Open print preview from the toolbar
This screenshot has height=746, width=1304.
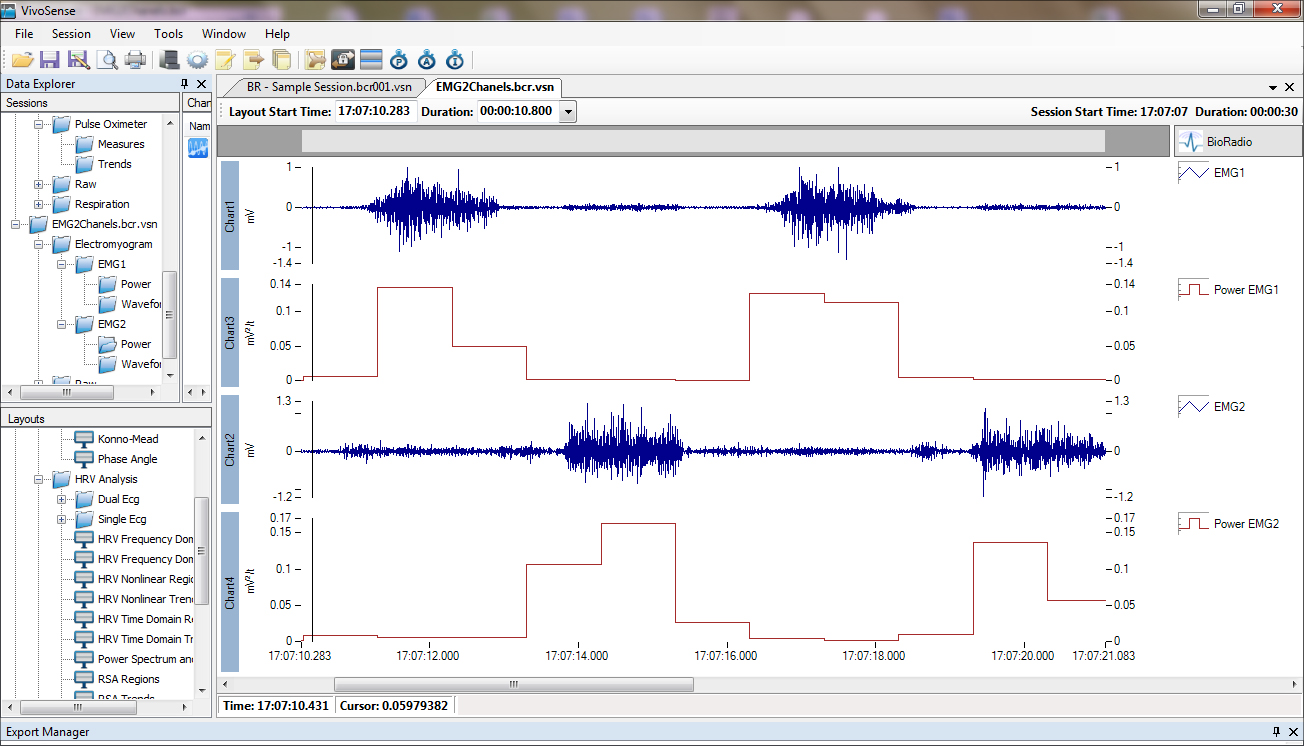coord(108,60)
